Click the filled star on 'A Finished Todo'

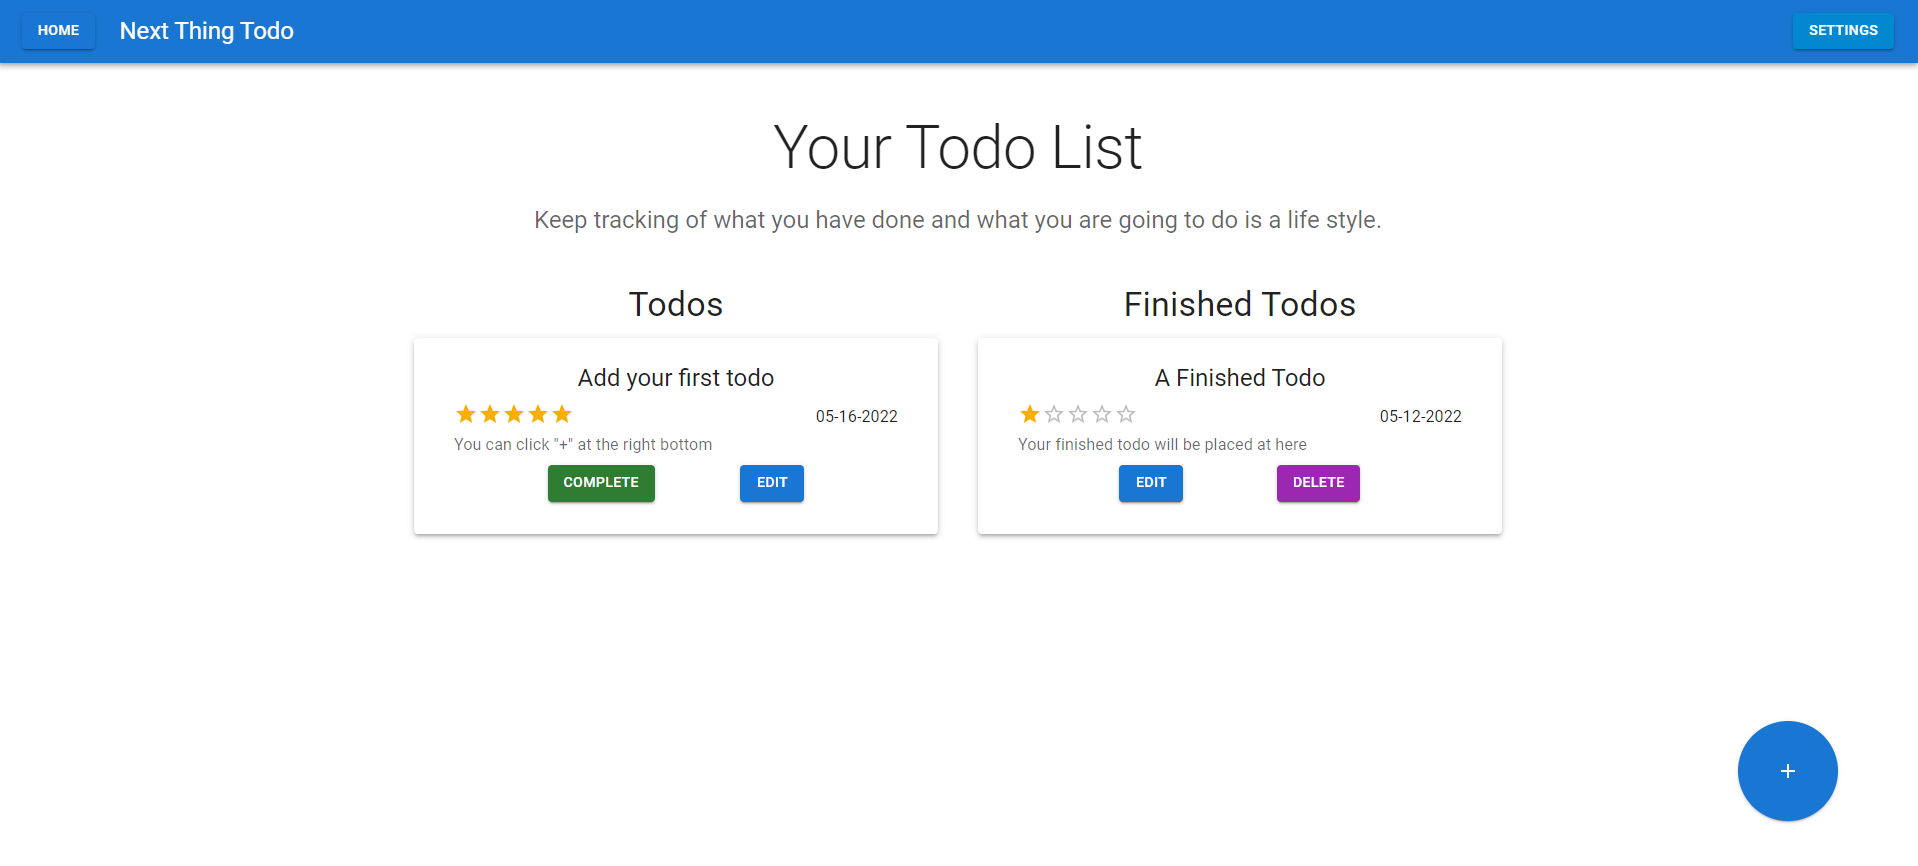click(x=1030, y=414)
